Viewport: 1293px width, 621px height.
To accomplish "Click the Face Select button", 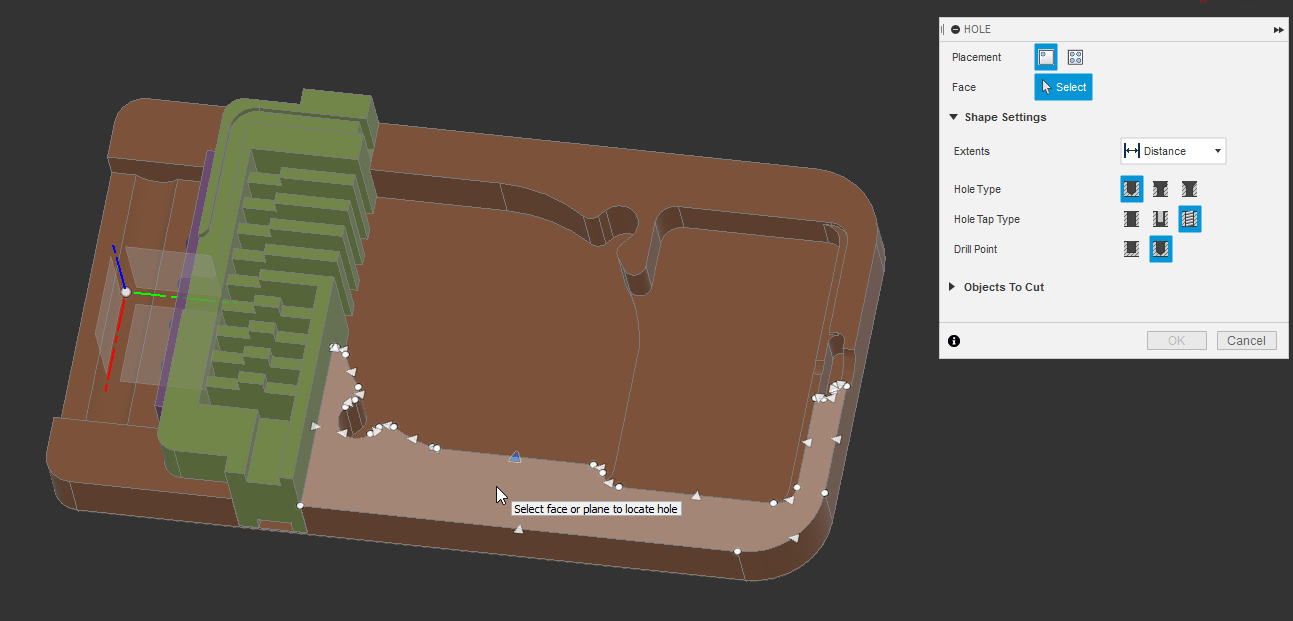I will pos(1063,87).
